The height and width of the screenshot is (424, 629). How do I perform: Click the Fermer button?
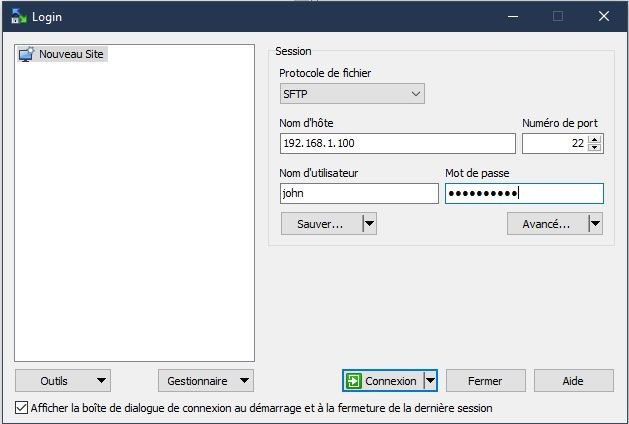[485, 381]
